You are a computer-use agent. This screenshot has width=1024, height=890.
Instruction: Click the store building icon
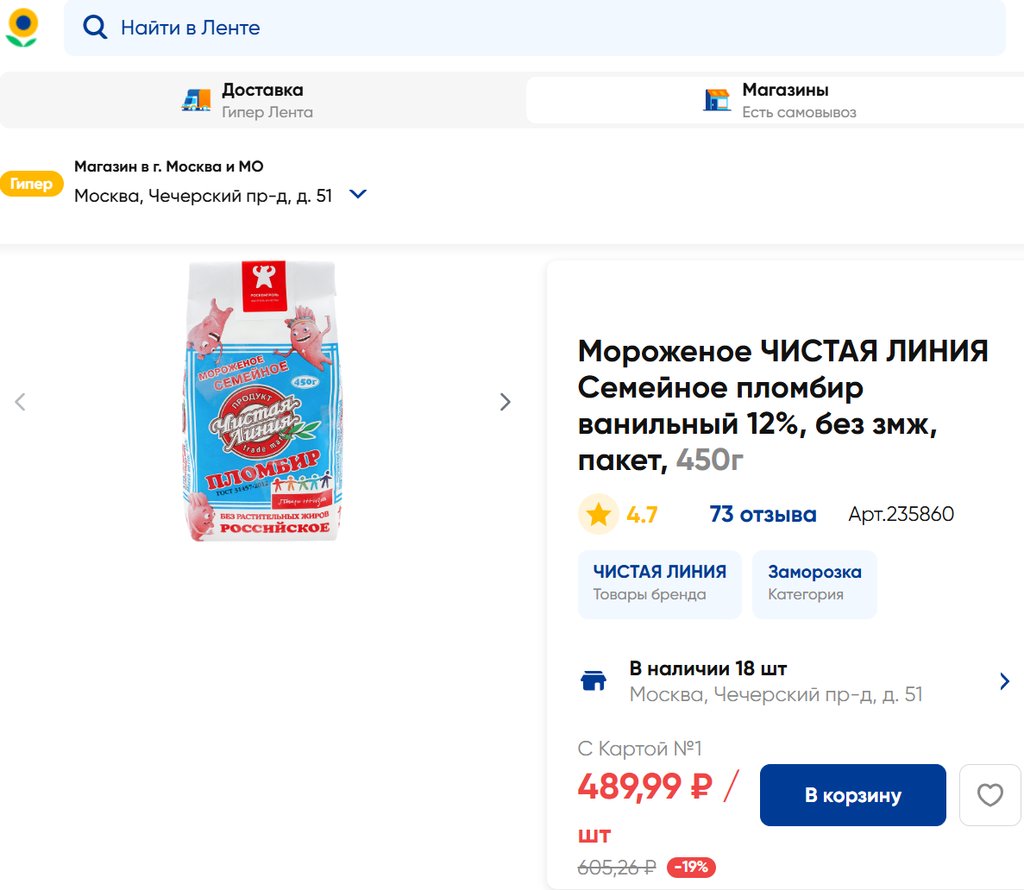pyautogui.click(x=716, y=100)
